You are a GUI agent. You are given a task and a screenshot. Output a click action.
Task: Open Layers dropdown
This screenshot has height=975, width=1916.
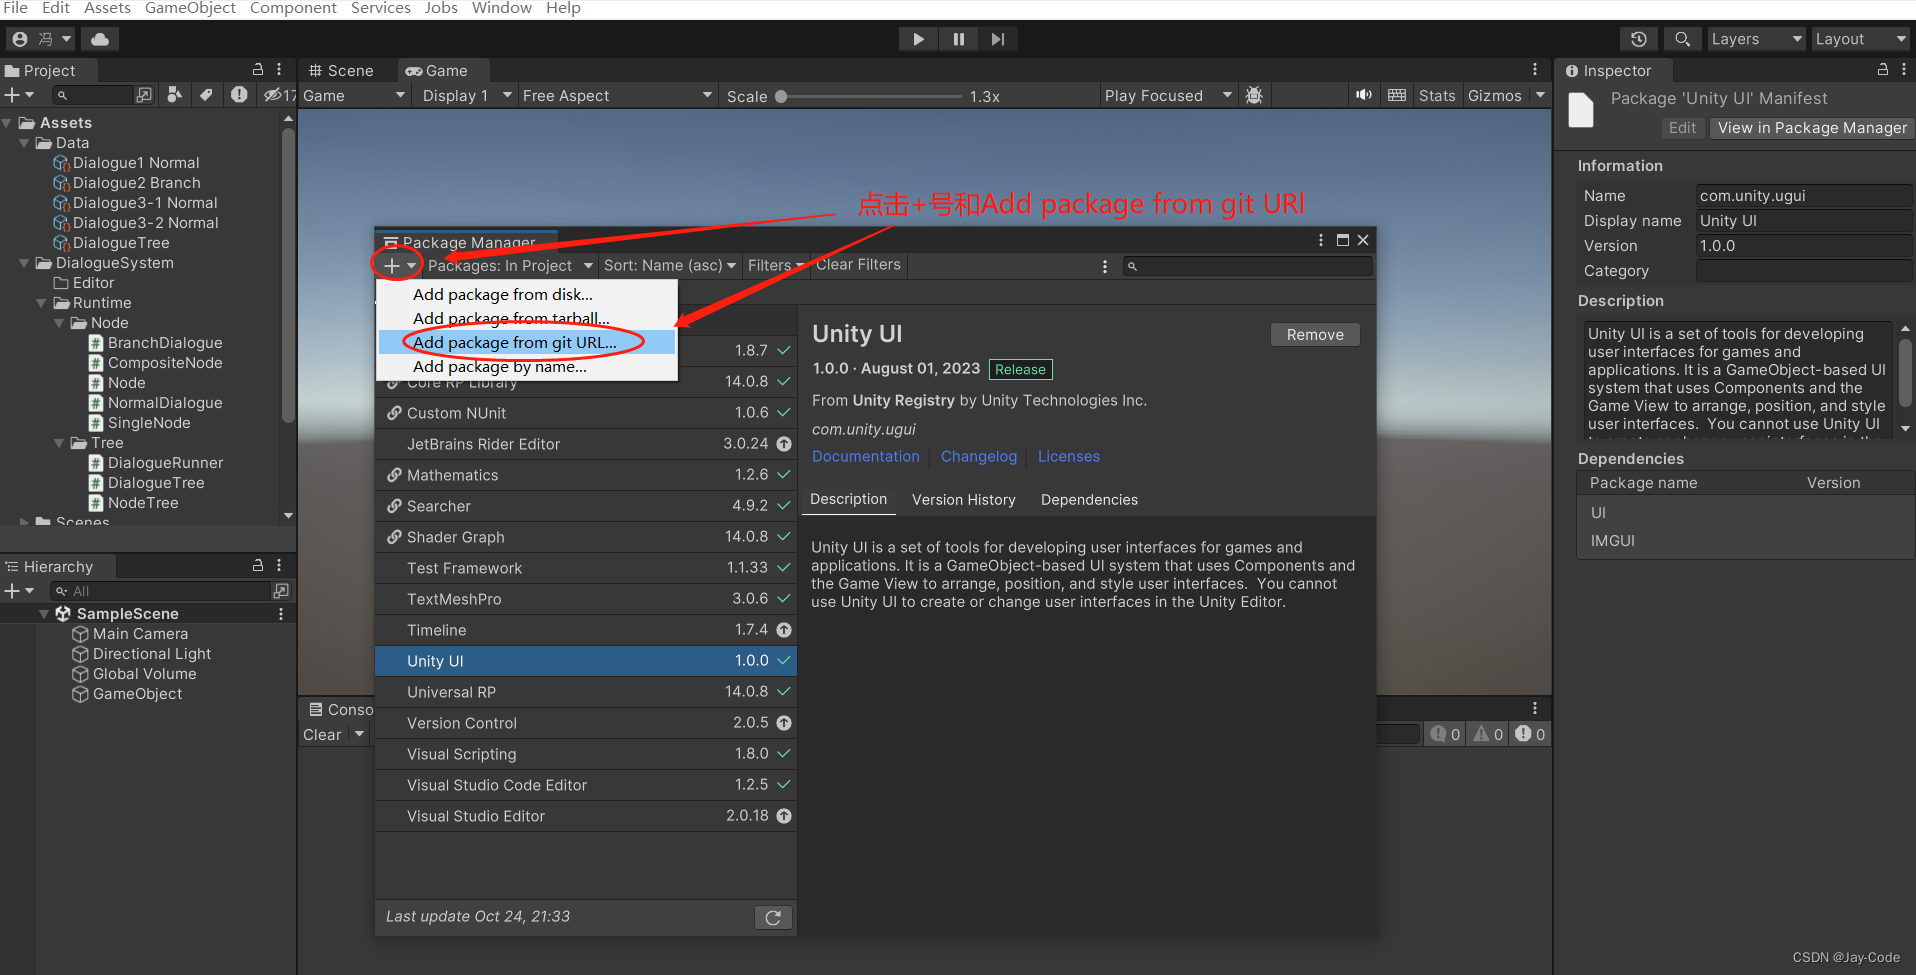(x=1756, y=39)
